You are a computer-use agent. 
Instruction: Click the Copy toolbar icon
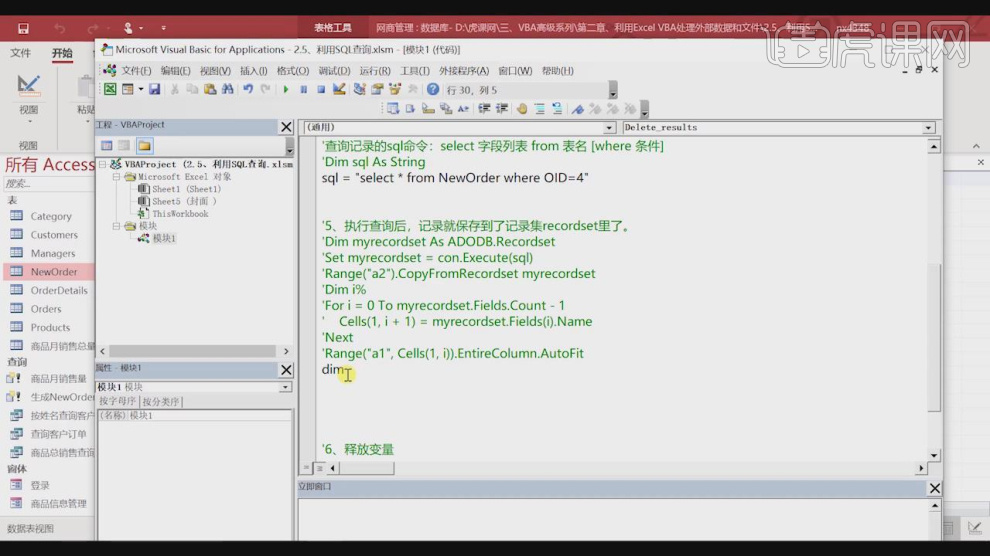[x=192, y=90]
